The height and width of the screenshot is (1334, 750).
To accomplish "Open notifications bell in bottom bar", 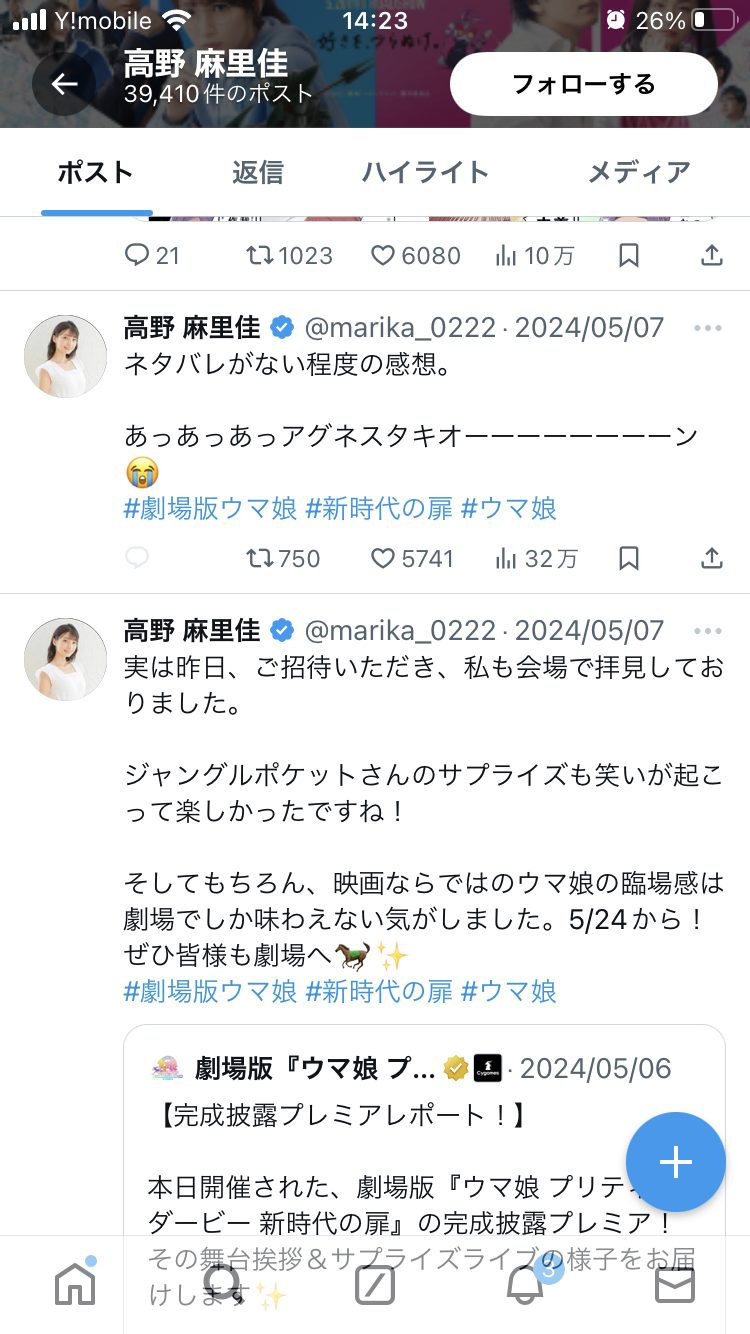I will [x=524, y=1284].
